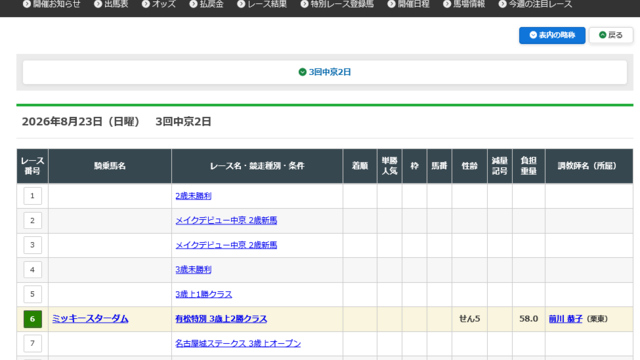Image resolution: width=640 pixels, height=360 pixels.
Task: Click the 負担重量 column header
Action: 529,166
